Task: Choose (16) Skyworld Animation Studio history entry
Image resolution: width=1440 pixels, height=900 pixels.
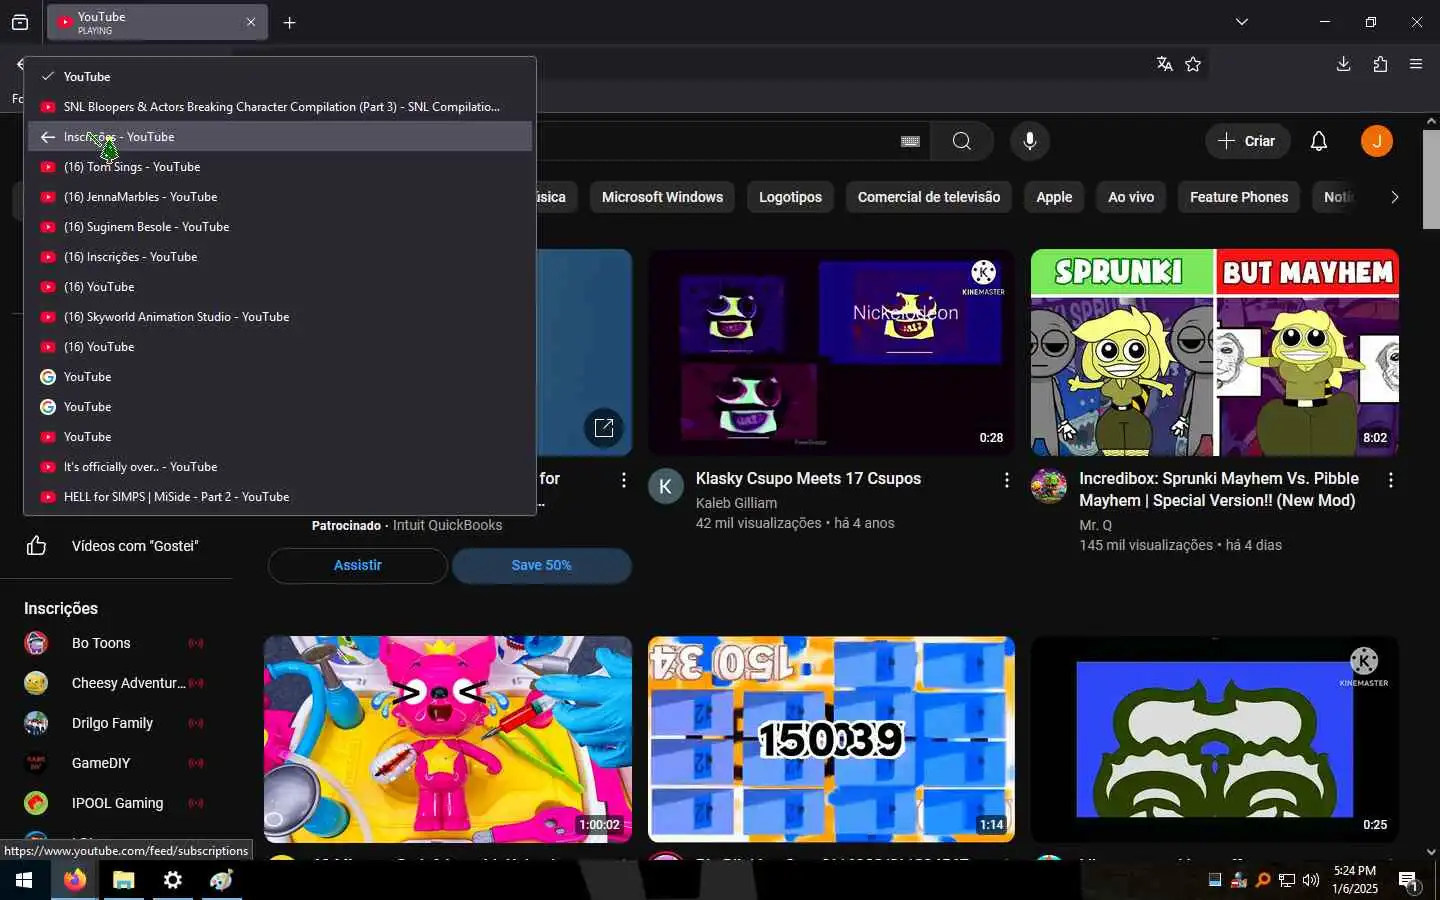Action: (280, 317)
